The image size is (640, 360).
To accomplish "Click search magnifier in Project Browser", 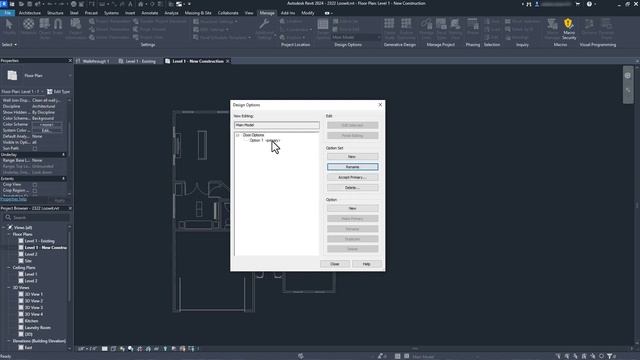I will point(8,217).
